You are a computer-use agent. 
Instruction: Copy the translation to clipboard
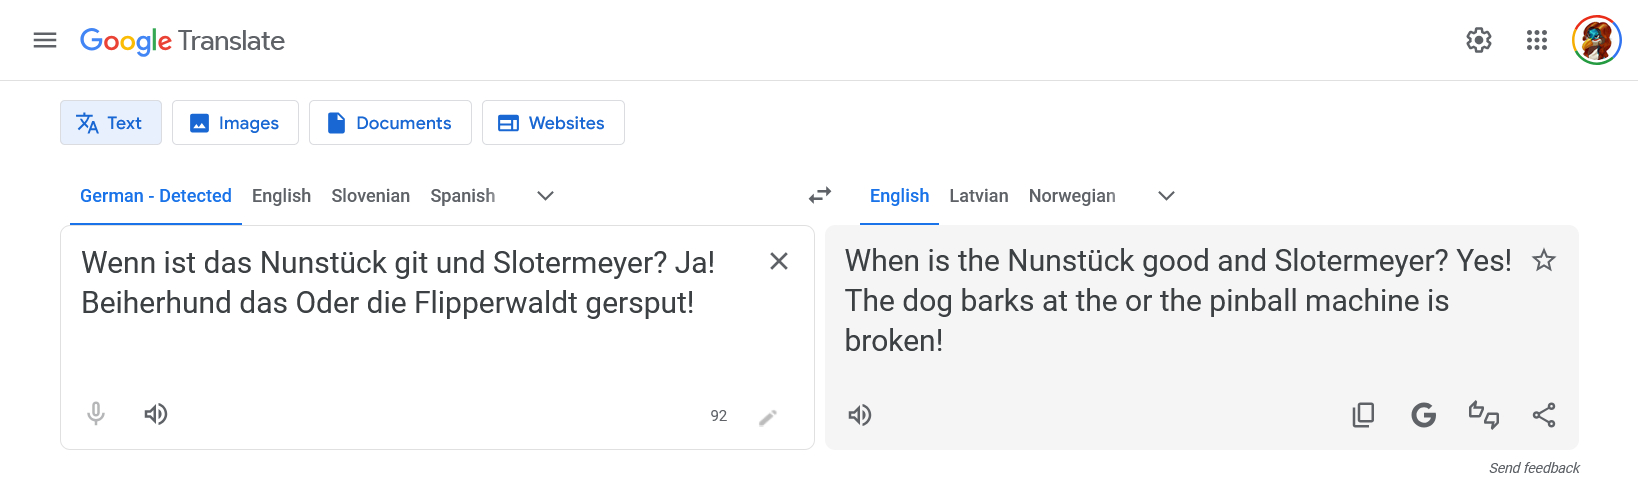tap(1363, 415)
